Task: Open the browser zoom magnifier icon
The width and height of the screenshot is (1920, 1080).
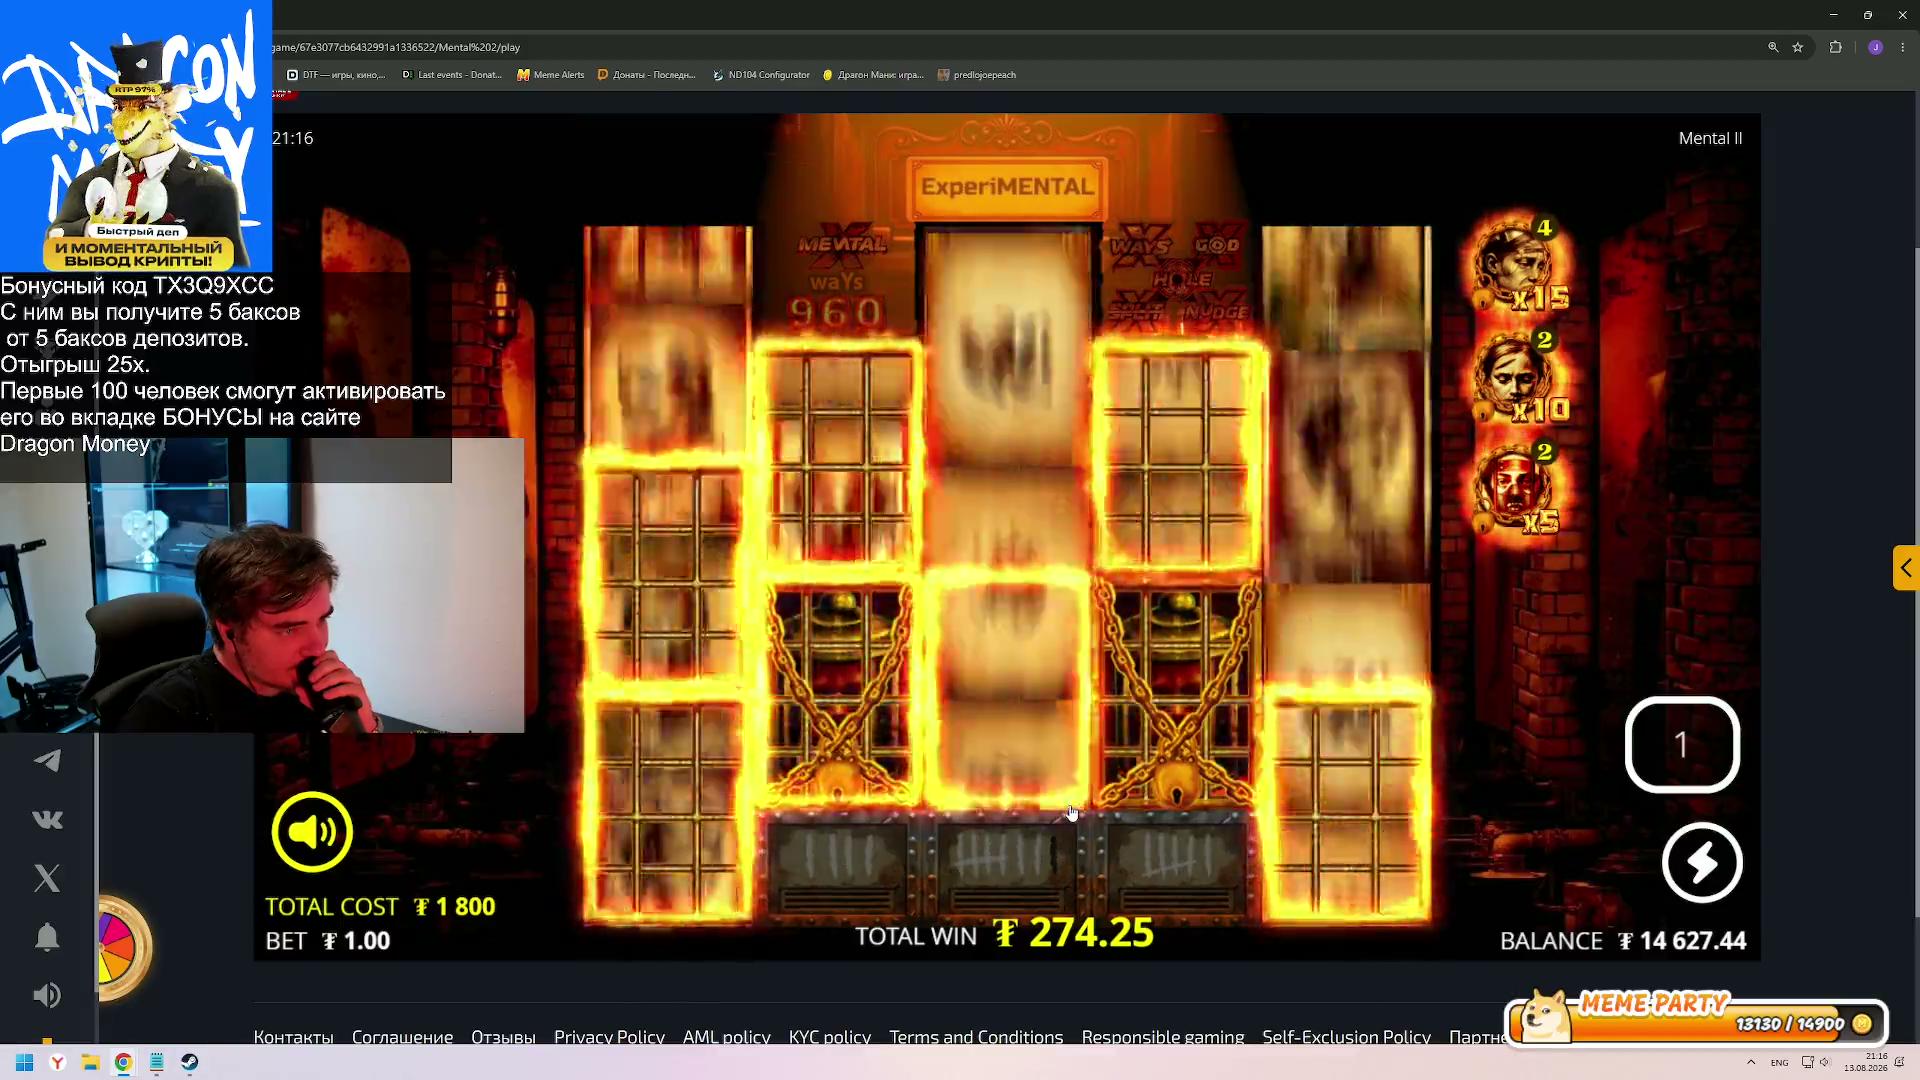Action: 1773,47
